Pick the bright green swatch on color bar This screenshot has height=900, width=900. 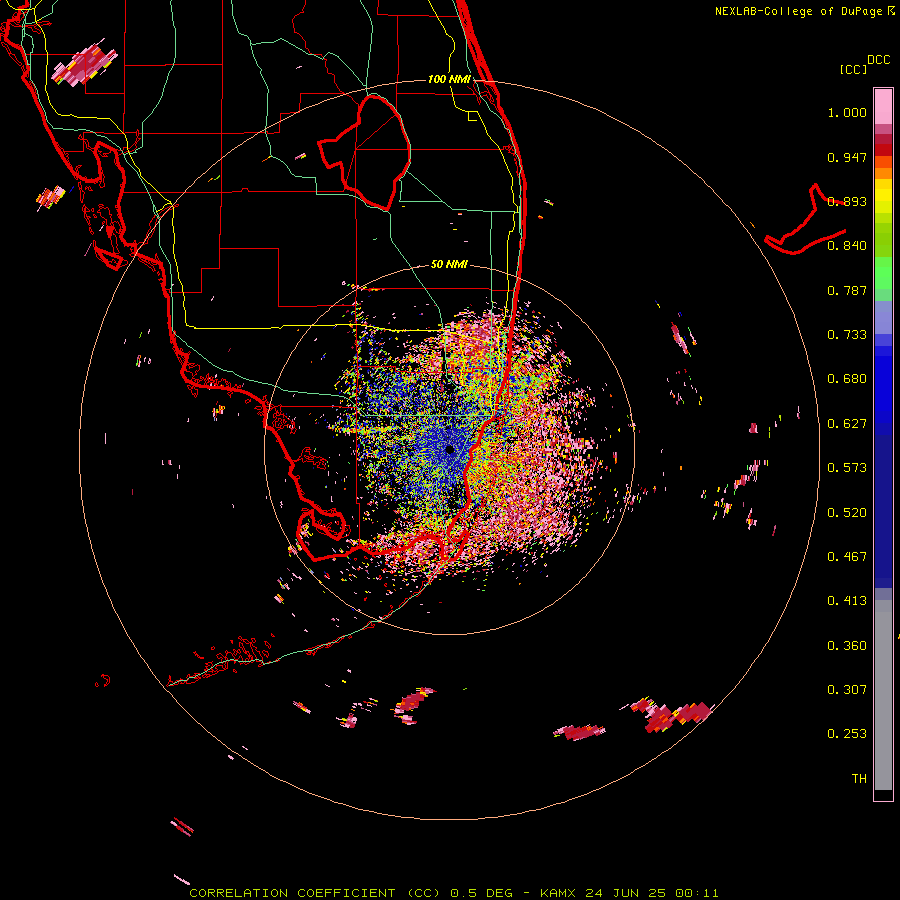883,273
